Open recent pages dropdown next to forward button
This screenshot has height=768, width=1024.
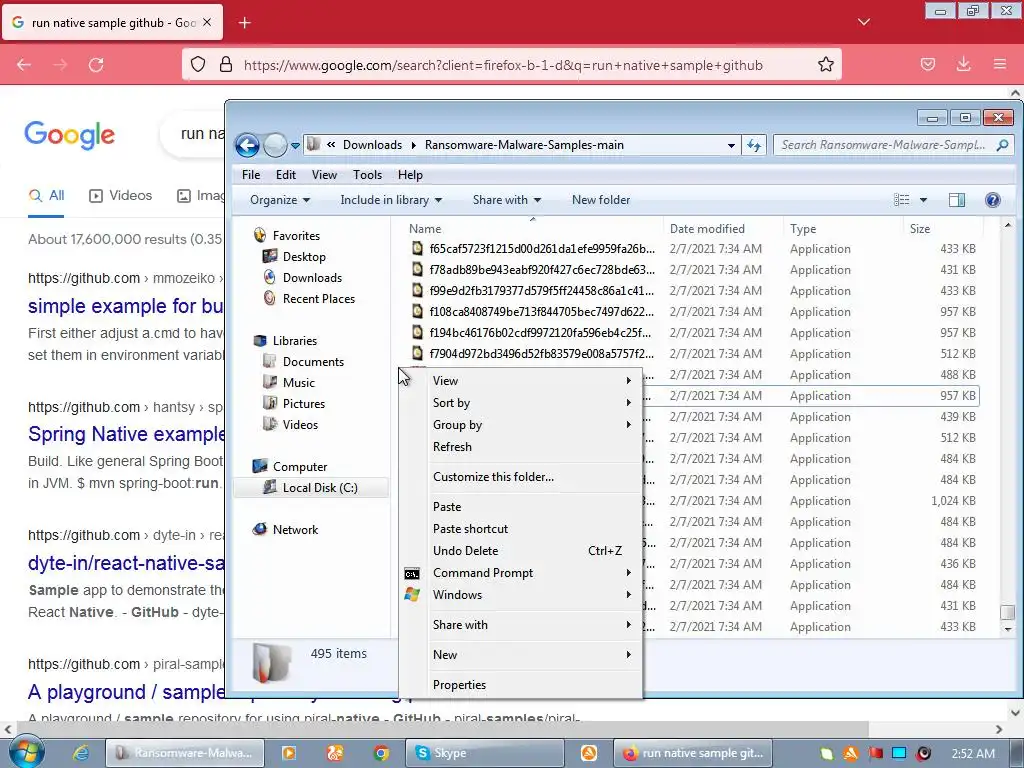pos(295,145)
